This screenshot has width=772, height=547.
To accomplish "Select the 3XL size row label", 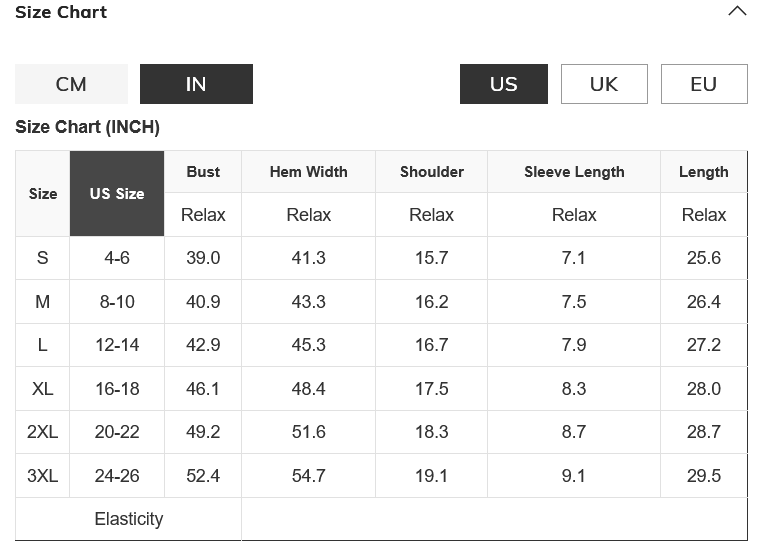I will point(42,476).
